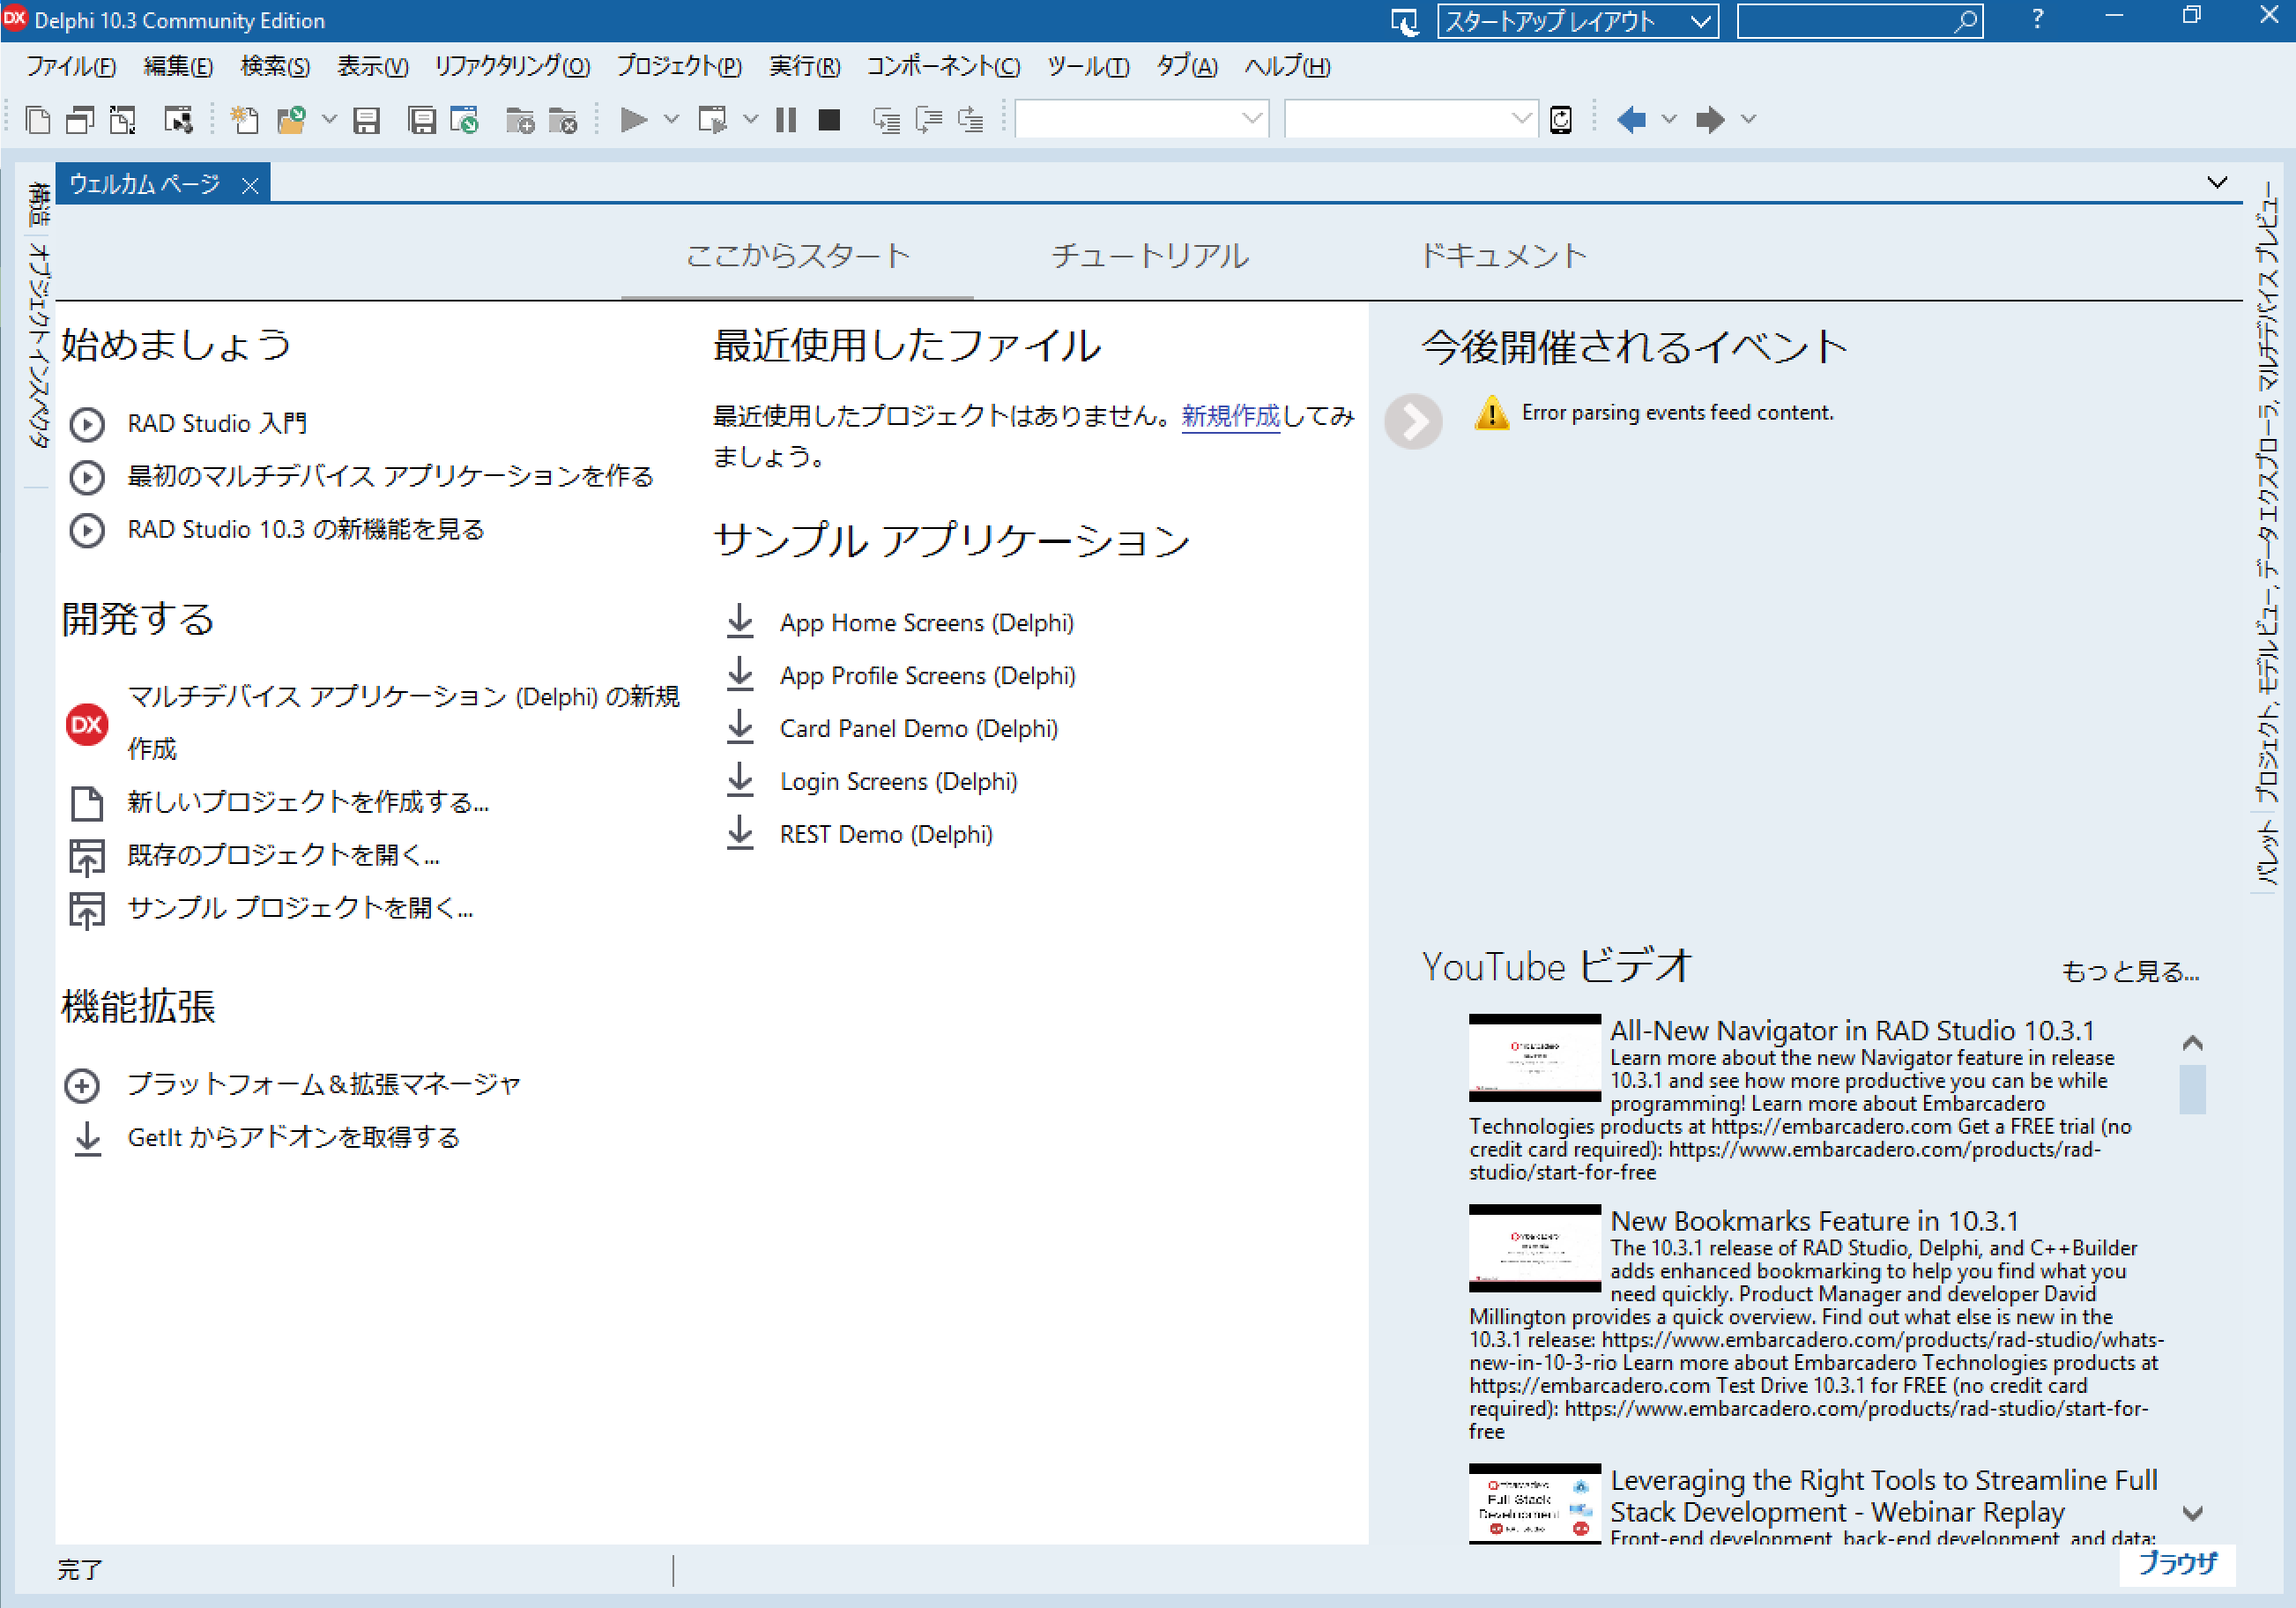
Task: Download the Card Panel Demo (Delphi) sample
Action: (x=918, y=729)
